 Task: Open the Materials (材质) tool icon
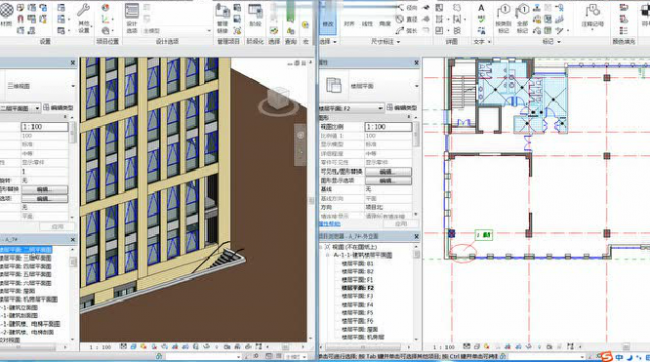[x=6, y=14]
